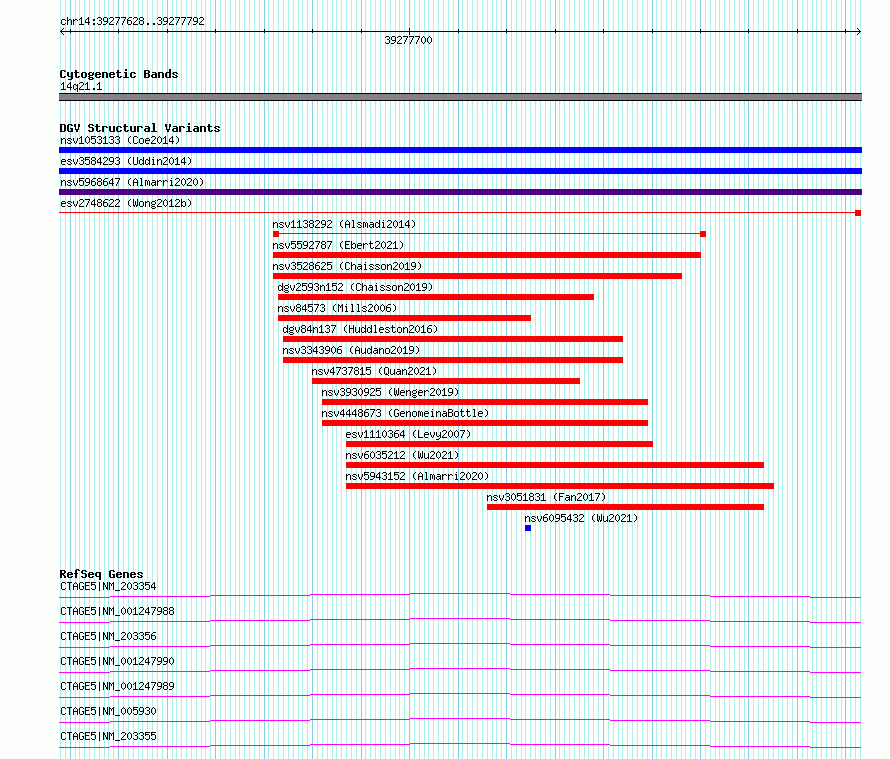This screenshot has width=890, height=759.
Task: Open dgv2593n152 (Chaisson2019) label
Action: tap(355, 287)
